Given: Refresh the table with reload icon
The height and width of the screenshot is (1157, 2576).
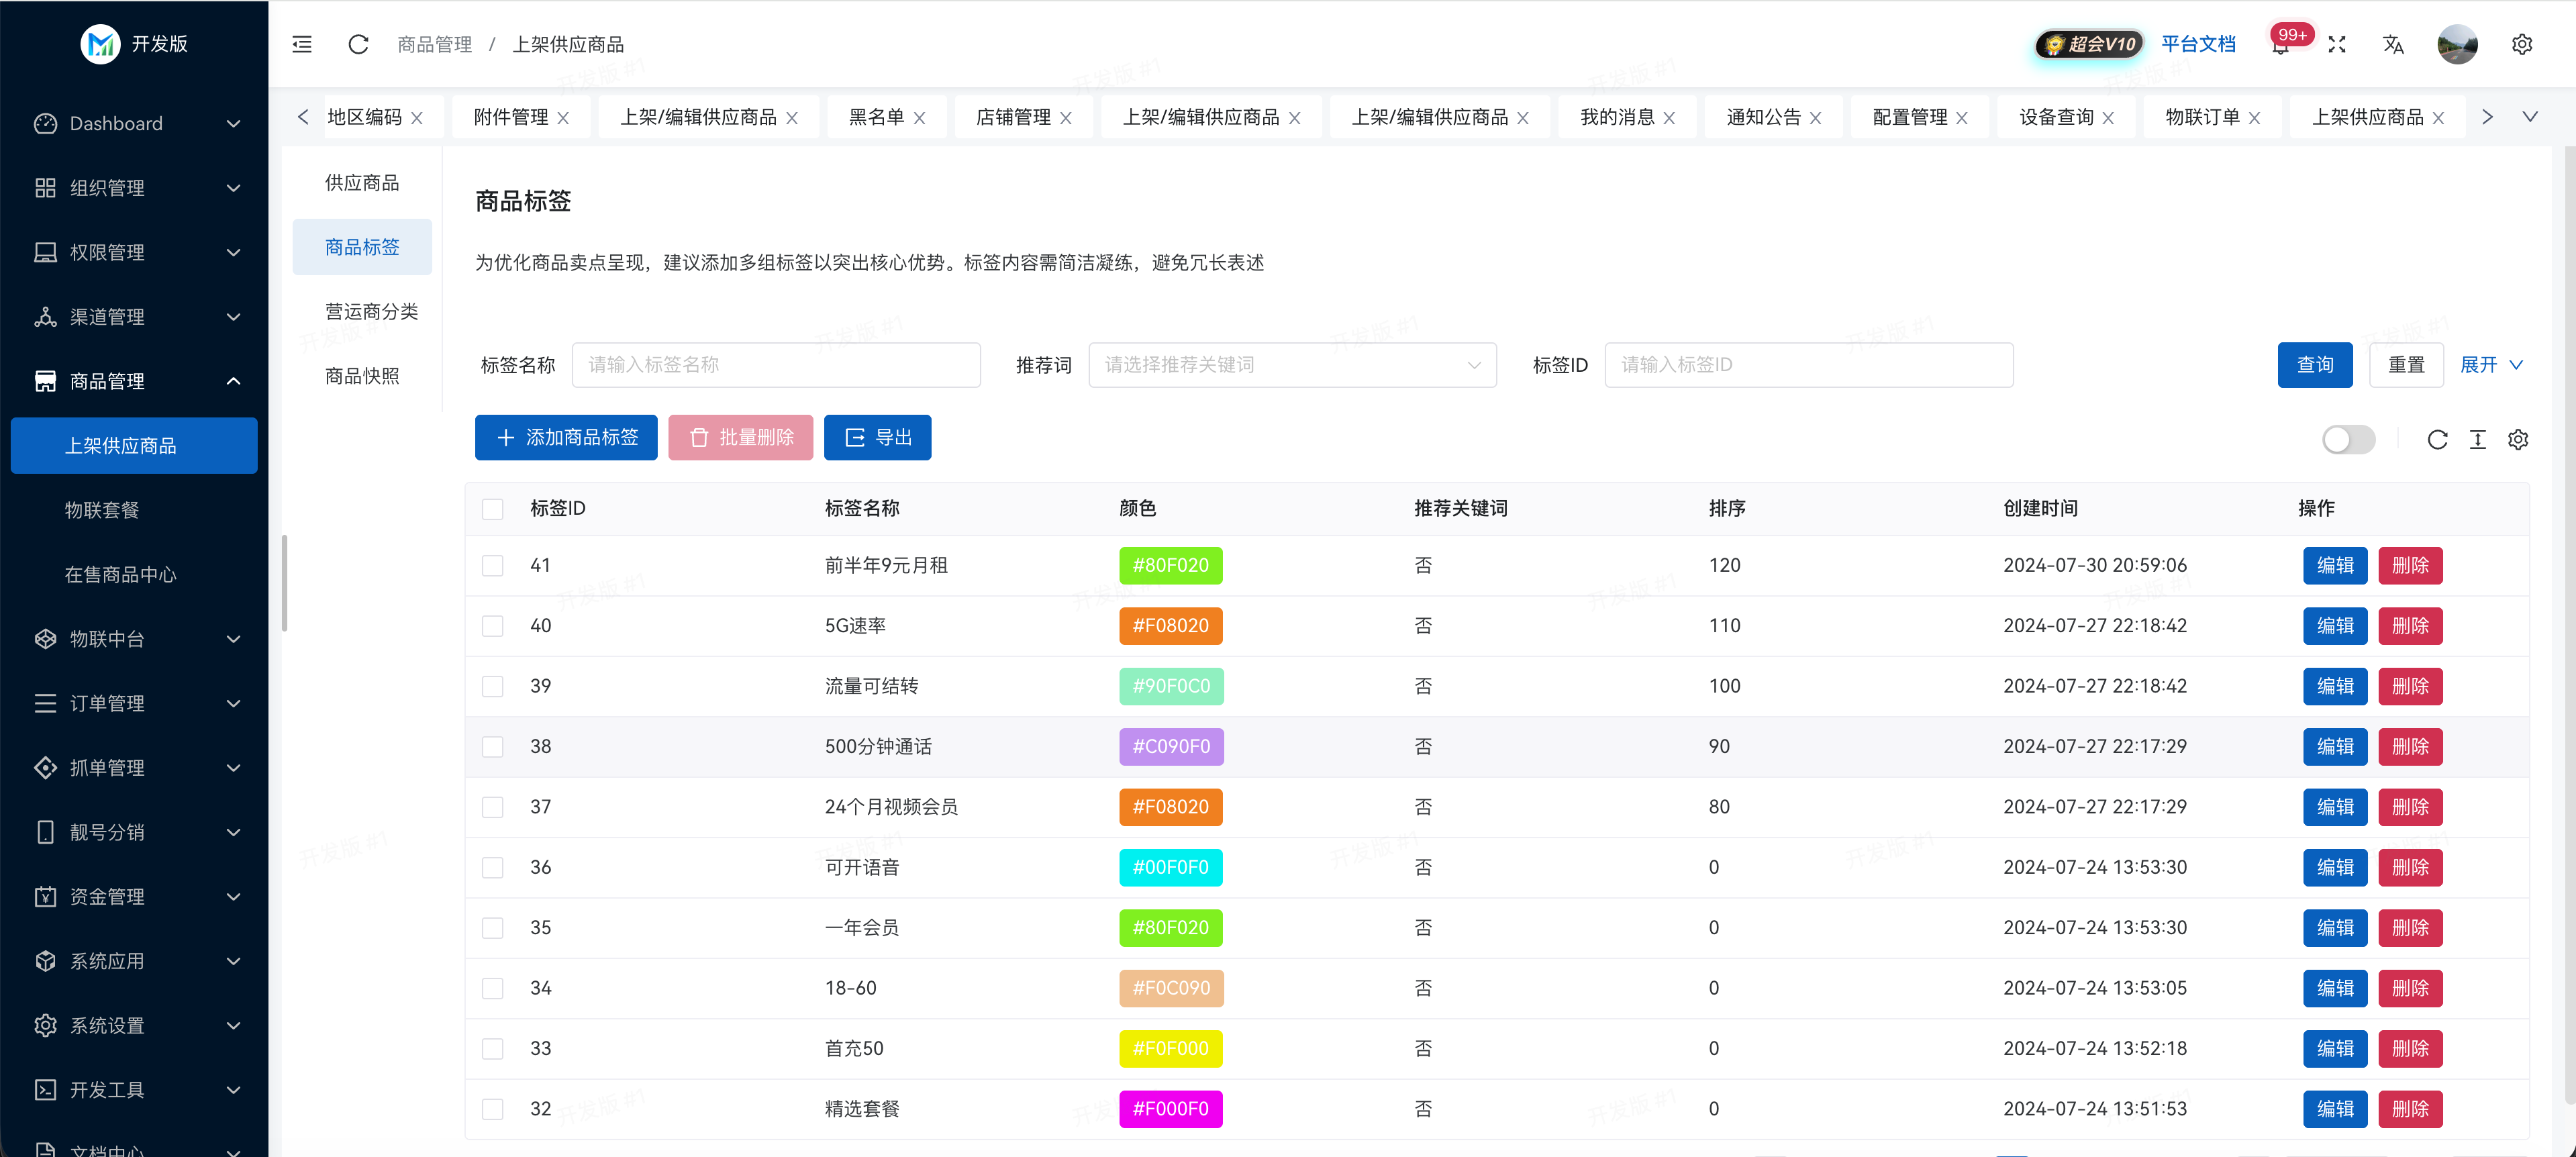Looking at the screenshot, I should [x=2437, y=439].
